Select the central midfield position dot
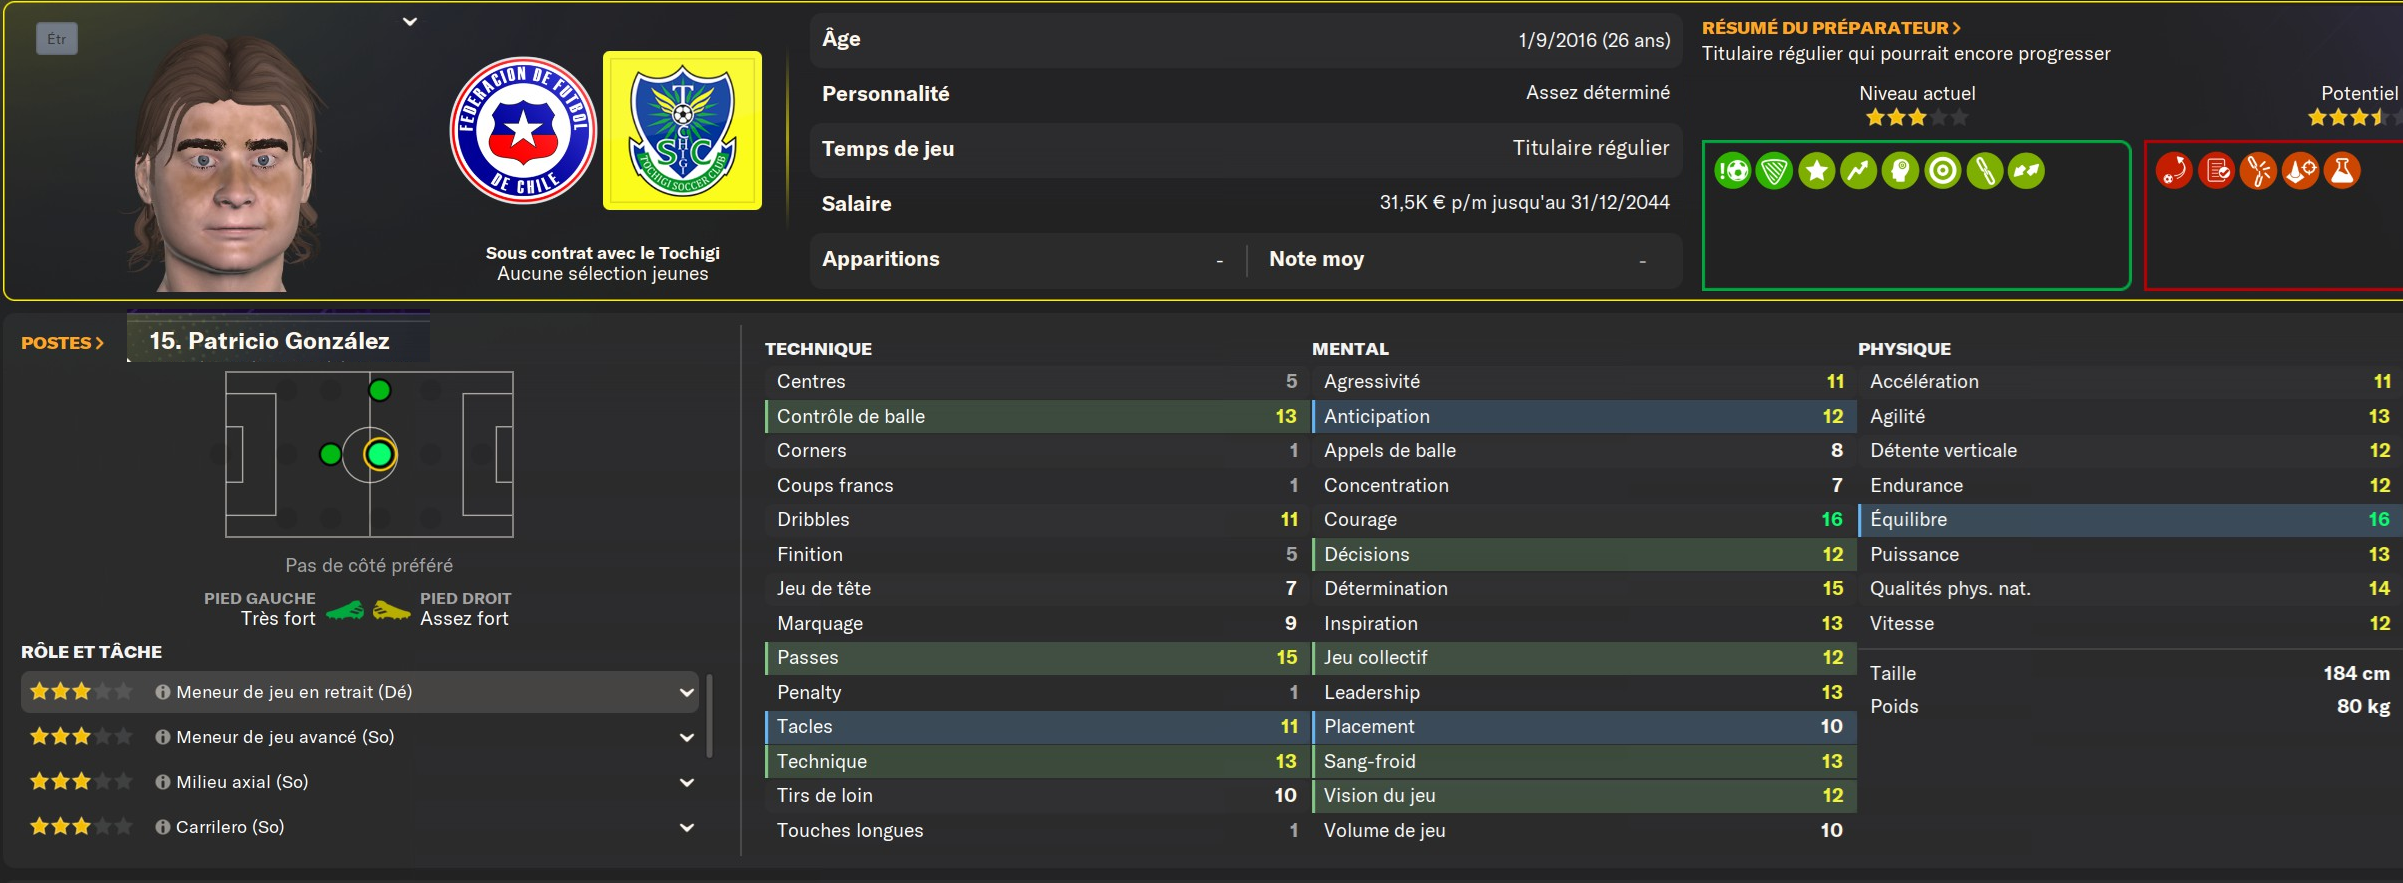The image size is (2403, 883). point(379,455)
